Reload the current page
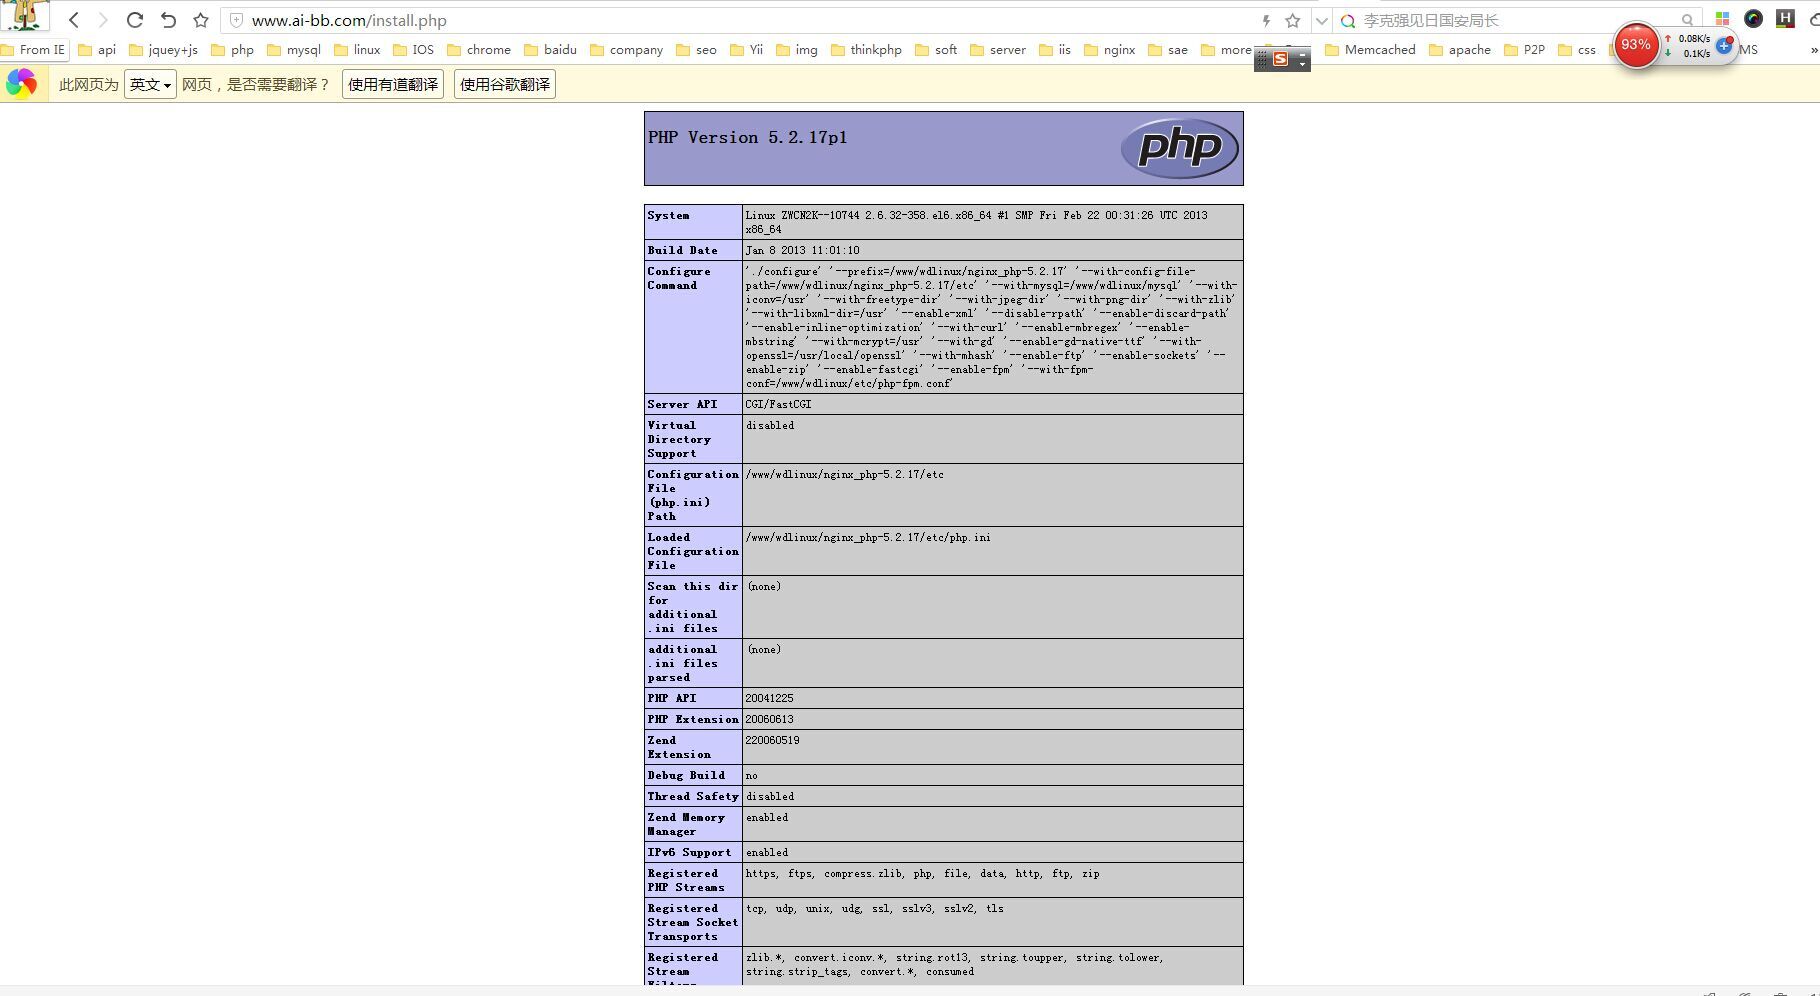The width and height of the screenshot is (1820, 996). coord(135,20)
